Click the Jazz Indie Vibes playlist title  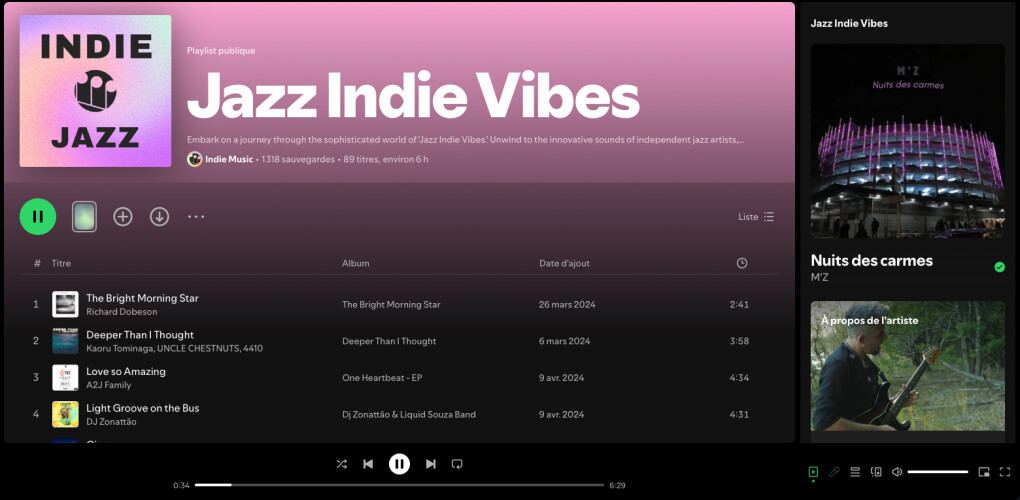413,96
